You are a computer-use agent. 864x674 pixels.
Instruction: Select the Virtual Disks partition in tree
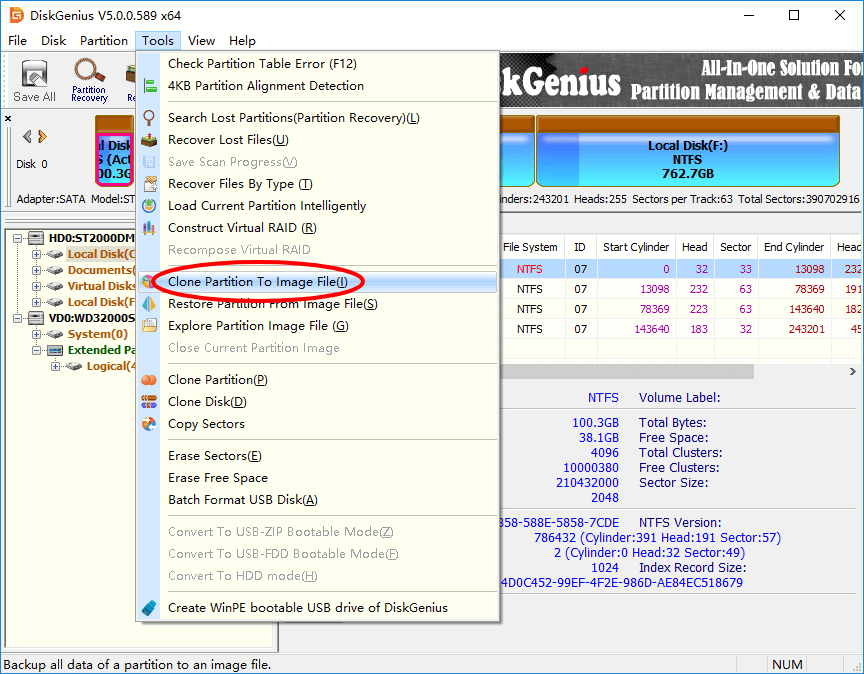pos(101,286)
